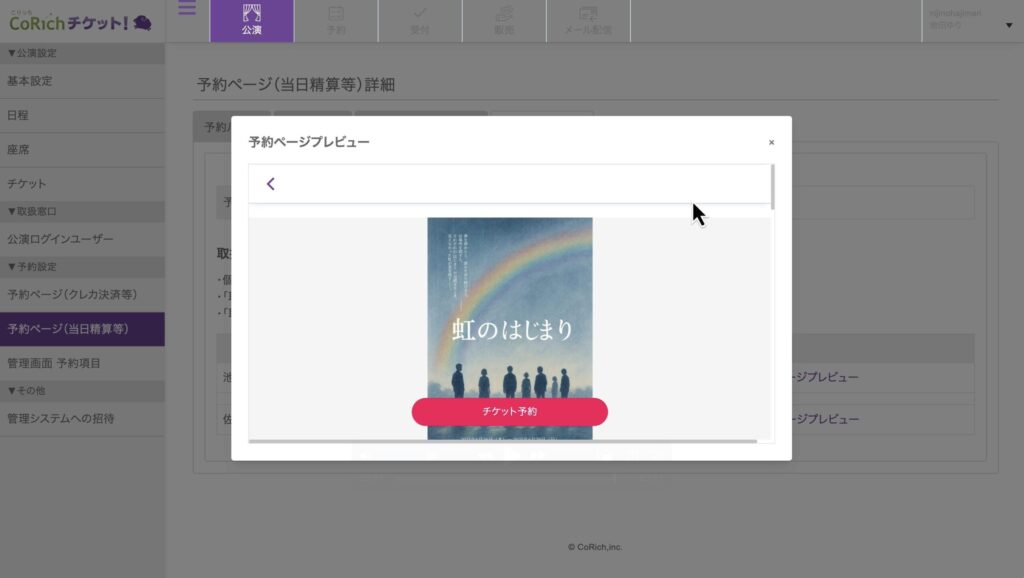Image resolution: width=1024 pixels, height=578 pixels.
Task: Go to 管理システムへの招待 in sidebar
Action: point(60,418)
